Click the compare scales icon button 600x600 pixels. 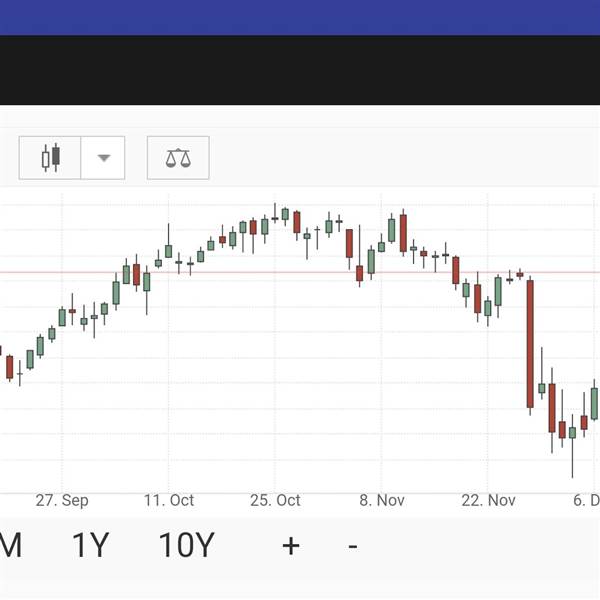[x=178, y=158]
